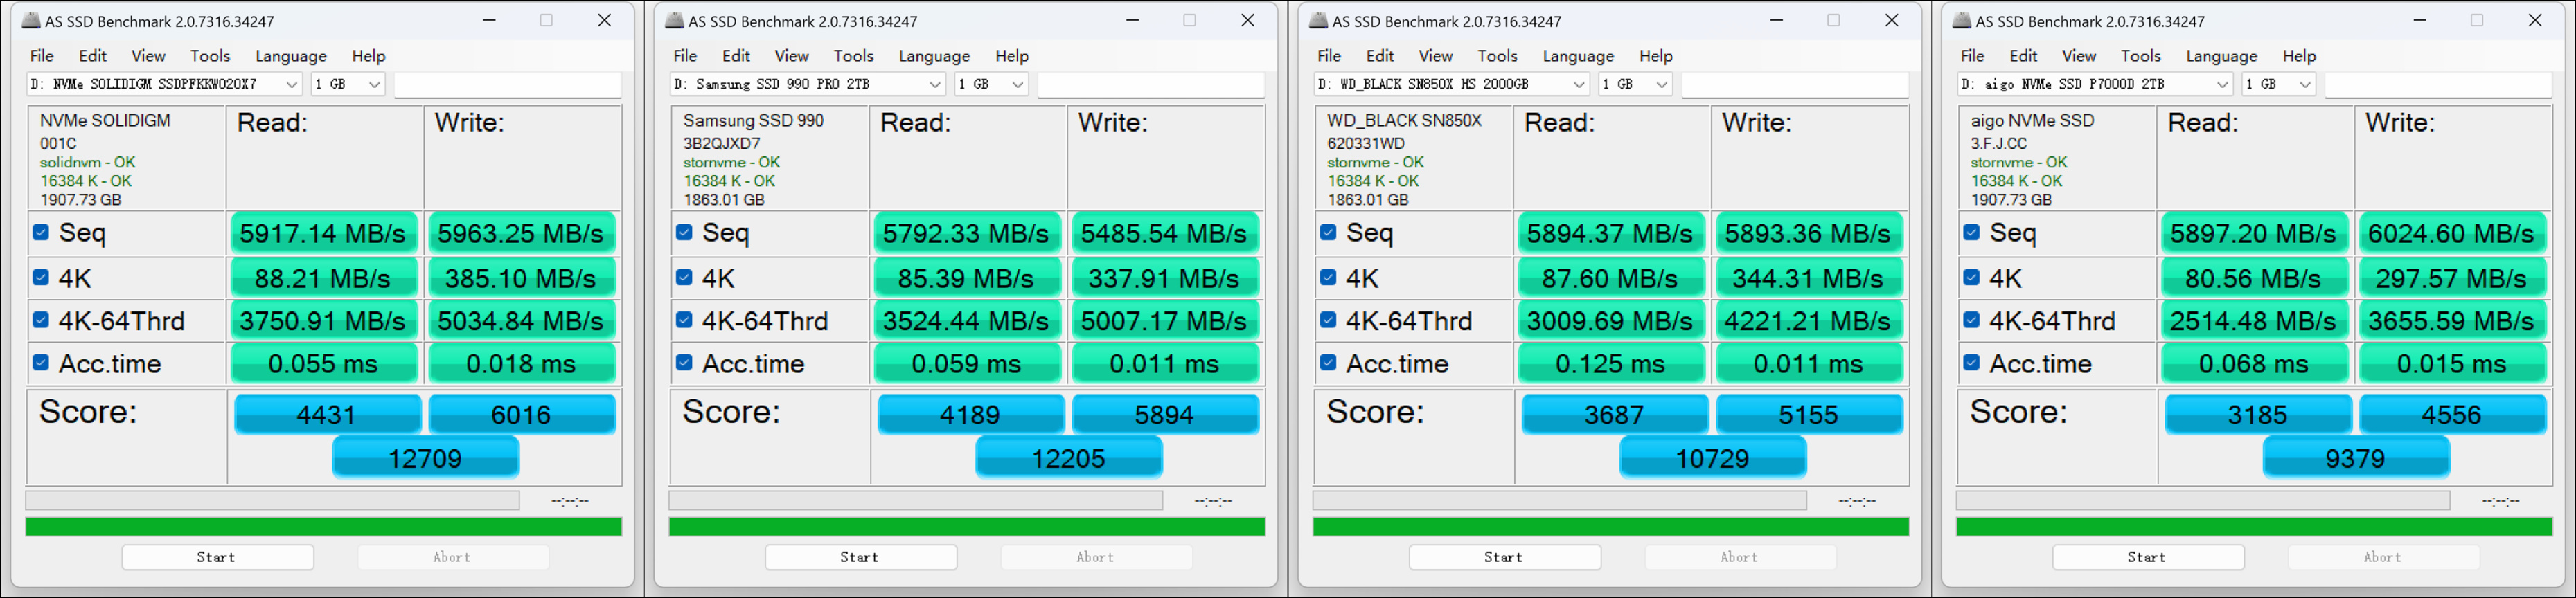
Task: Click the 3009.69 MB/s 4K-64Thrd read result
Action: tap(1610, 321)
